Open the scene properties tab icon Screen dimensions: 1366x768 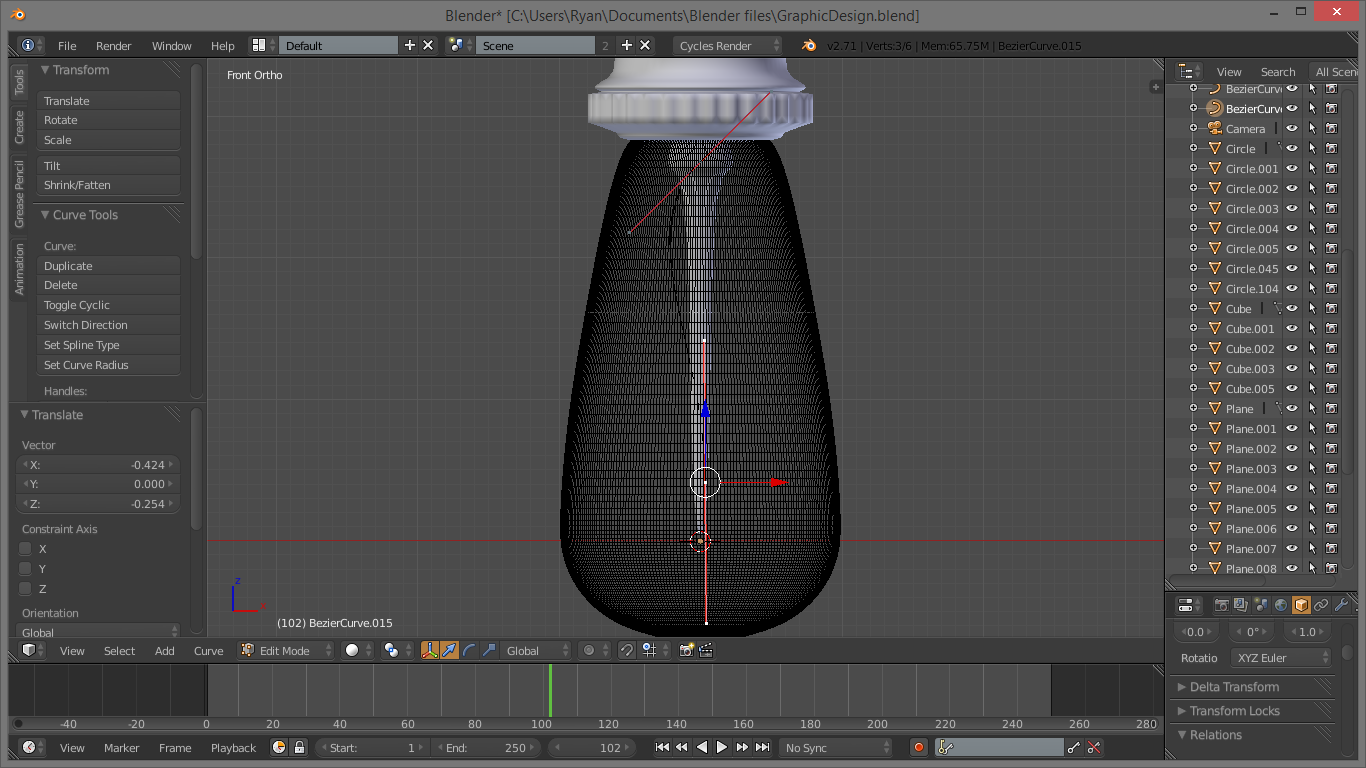click(x=1261, y=605)
